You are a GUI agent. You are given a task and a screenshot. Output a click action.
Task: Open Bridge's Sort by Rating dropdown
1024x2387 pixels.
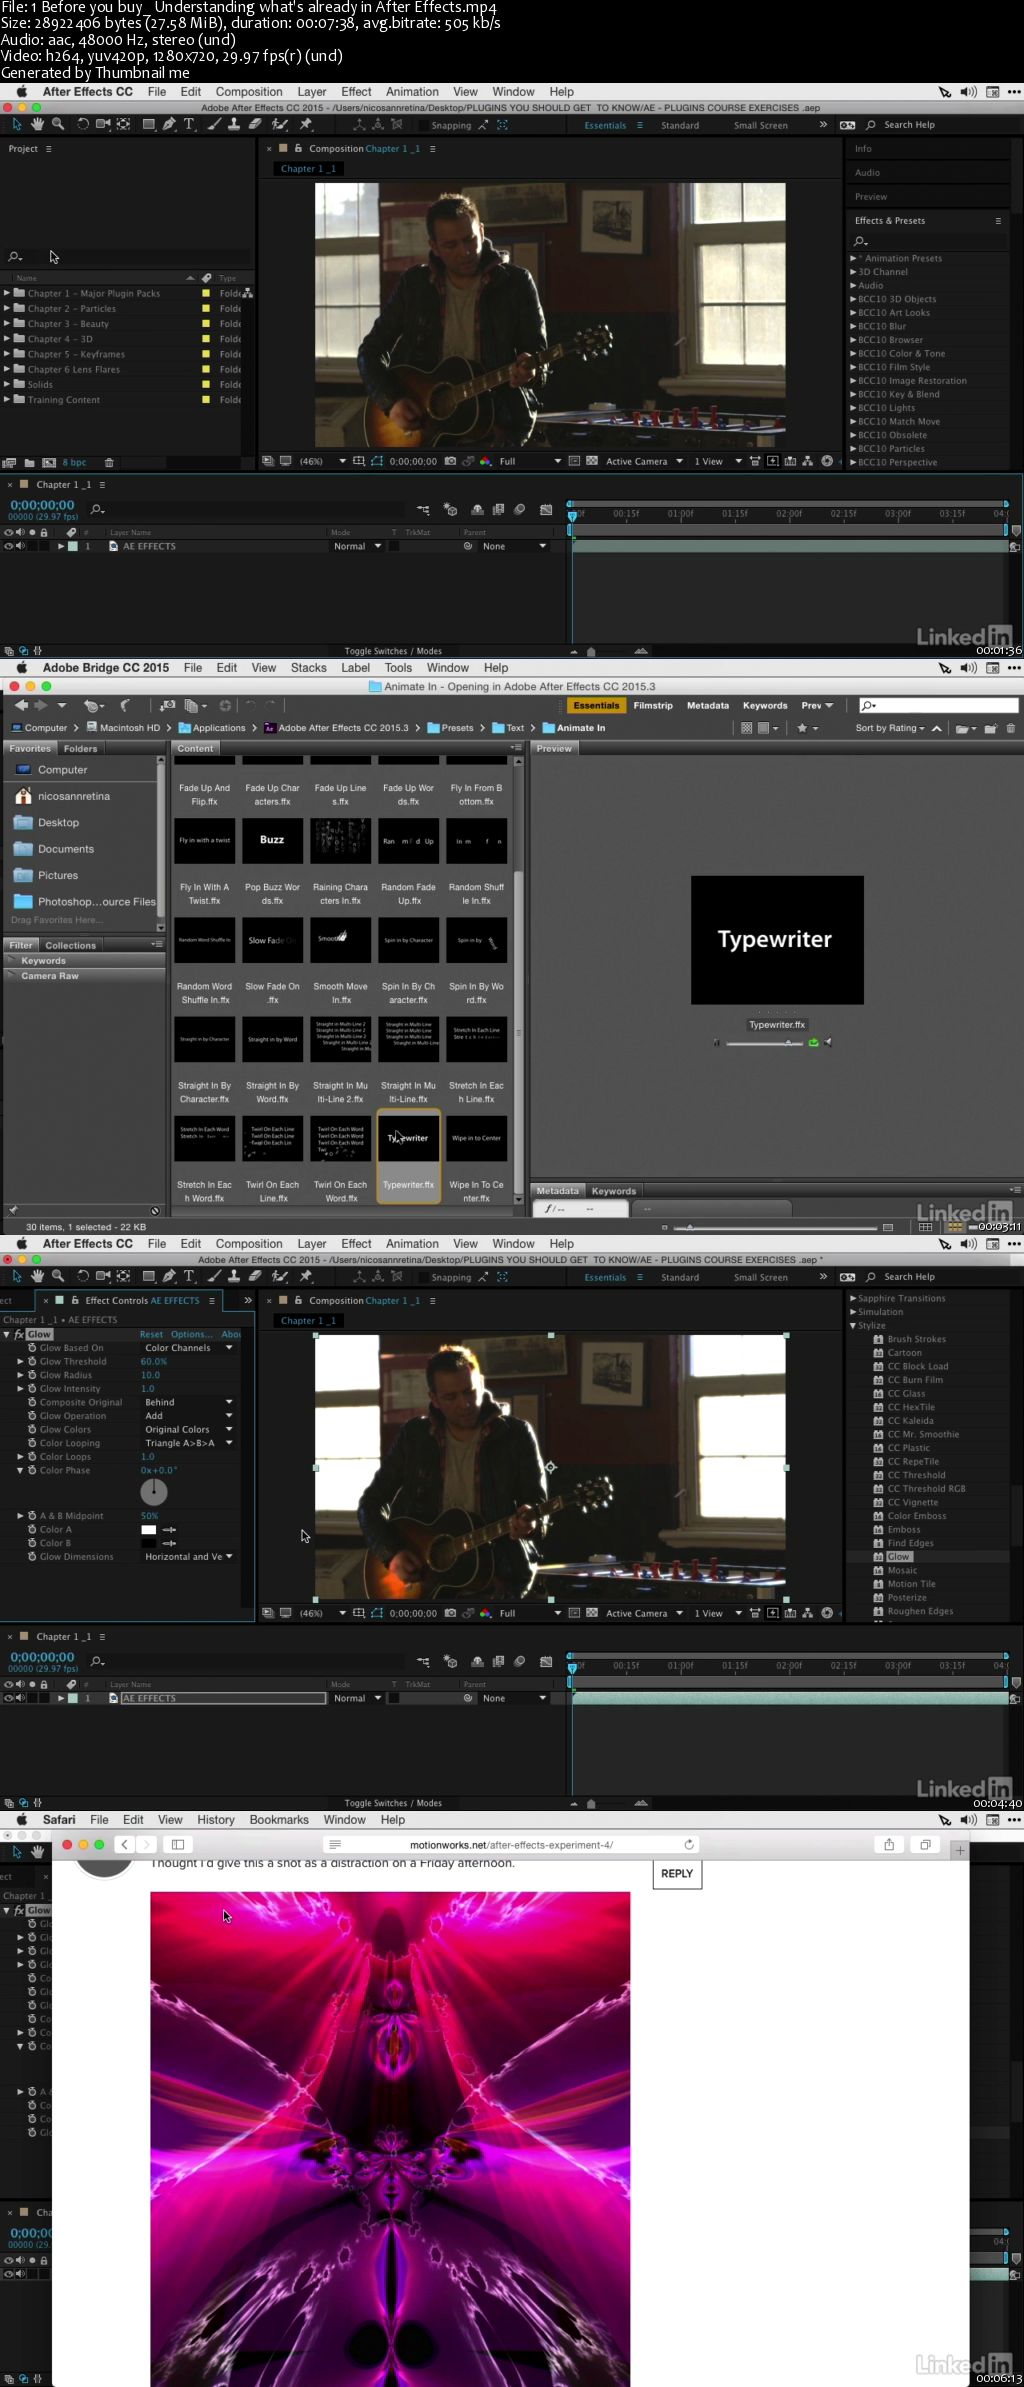[x=890, y=728]
